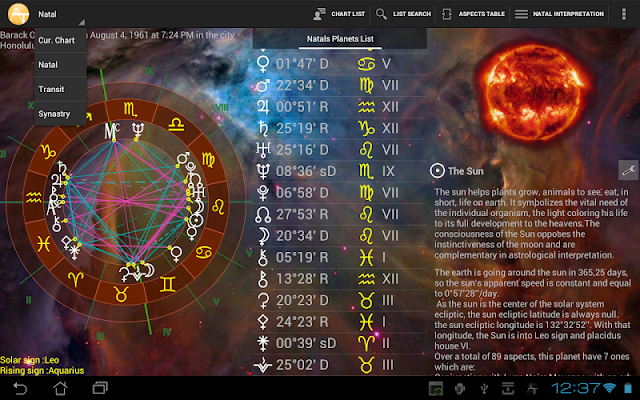
Task: Tap Android recent apps button
Action: coord(100,388)
